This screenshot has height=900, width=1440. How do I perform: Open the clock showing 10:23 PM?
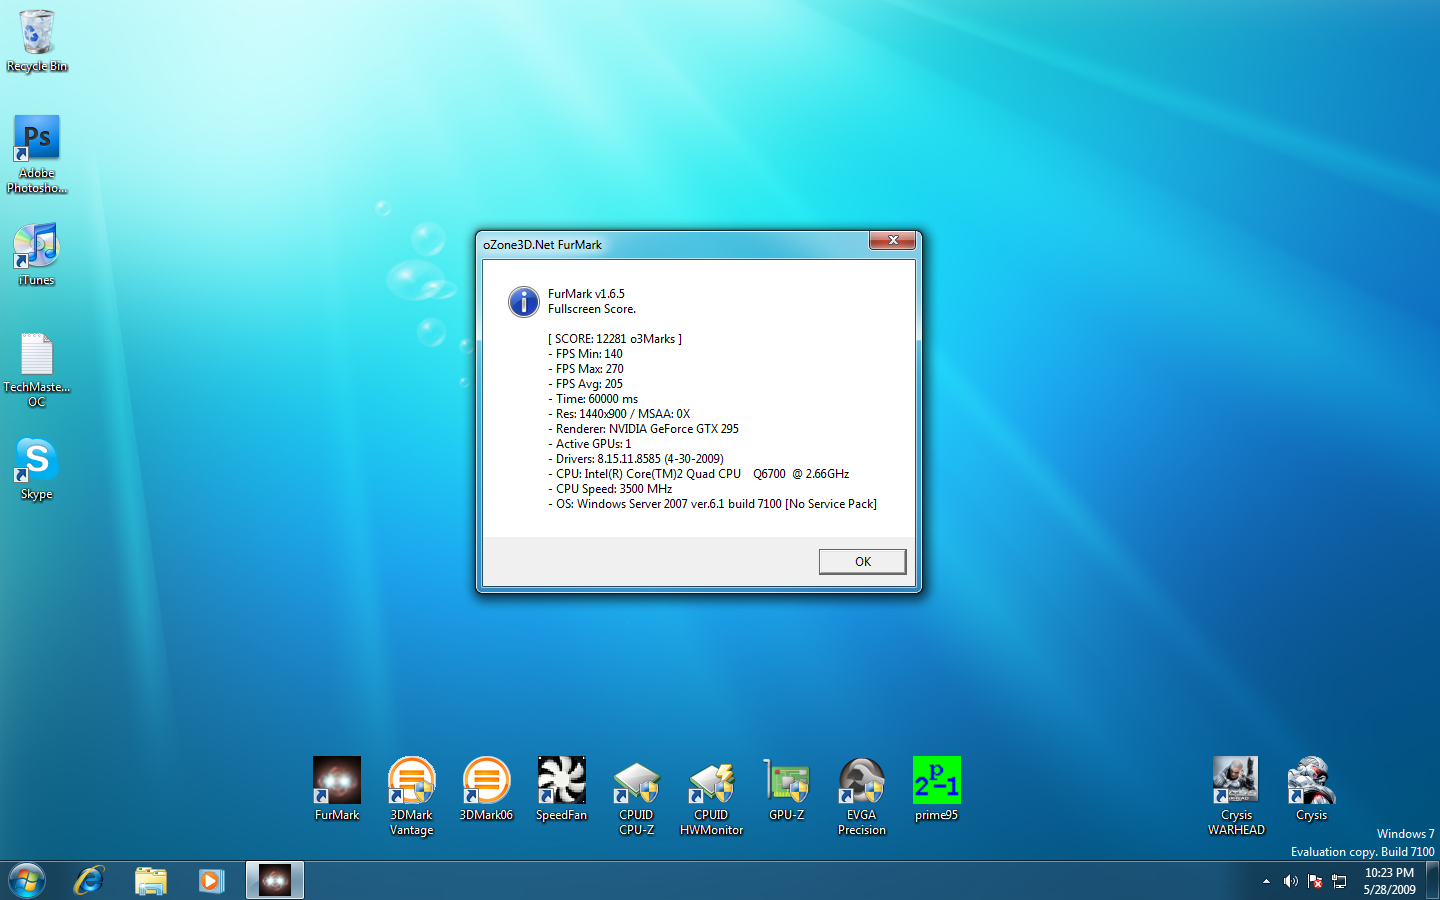(1389, 881)
